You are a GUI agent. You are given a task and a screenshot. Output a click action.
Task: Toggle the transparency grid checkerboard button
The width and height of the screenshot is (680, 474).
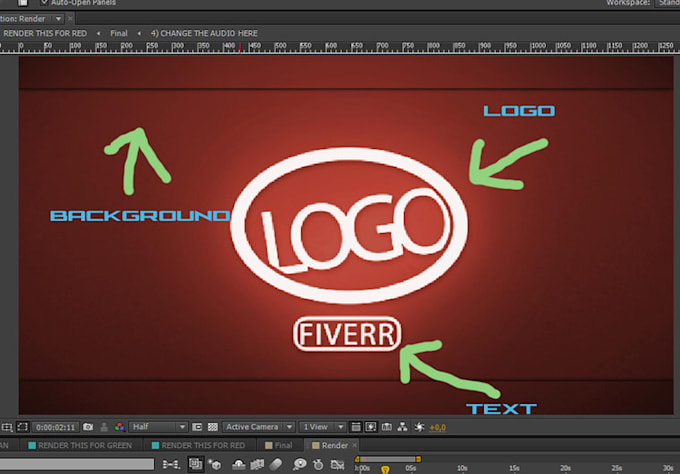coord(212,427)
